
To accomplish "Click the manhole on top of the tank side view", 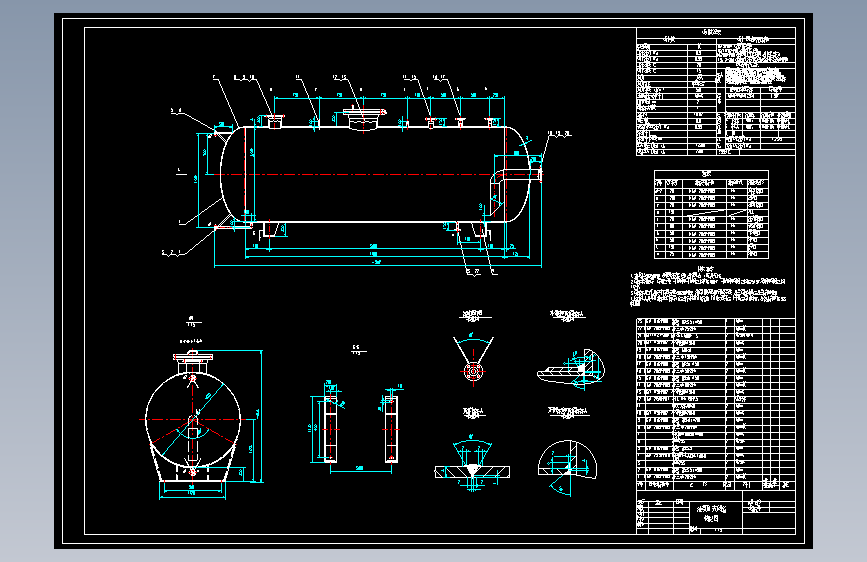I will [x=363, y=119].
